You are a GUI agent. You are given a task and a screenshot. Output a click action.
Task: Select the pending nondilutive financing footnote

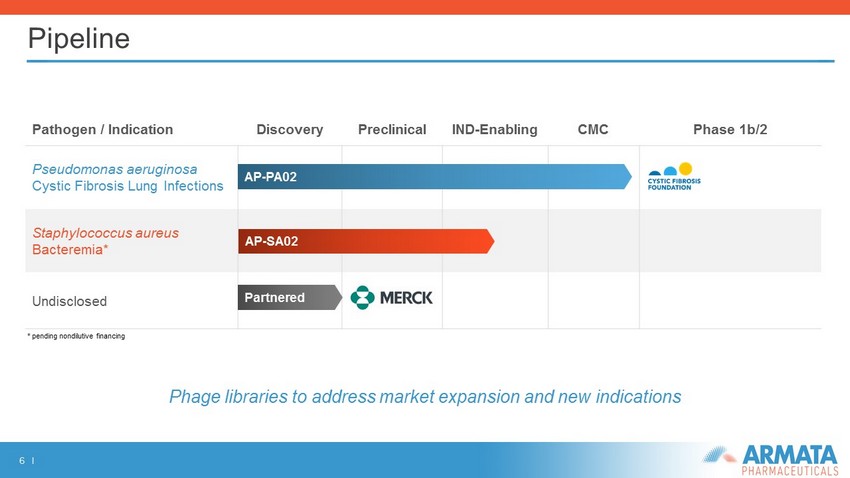pos(76,336)
